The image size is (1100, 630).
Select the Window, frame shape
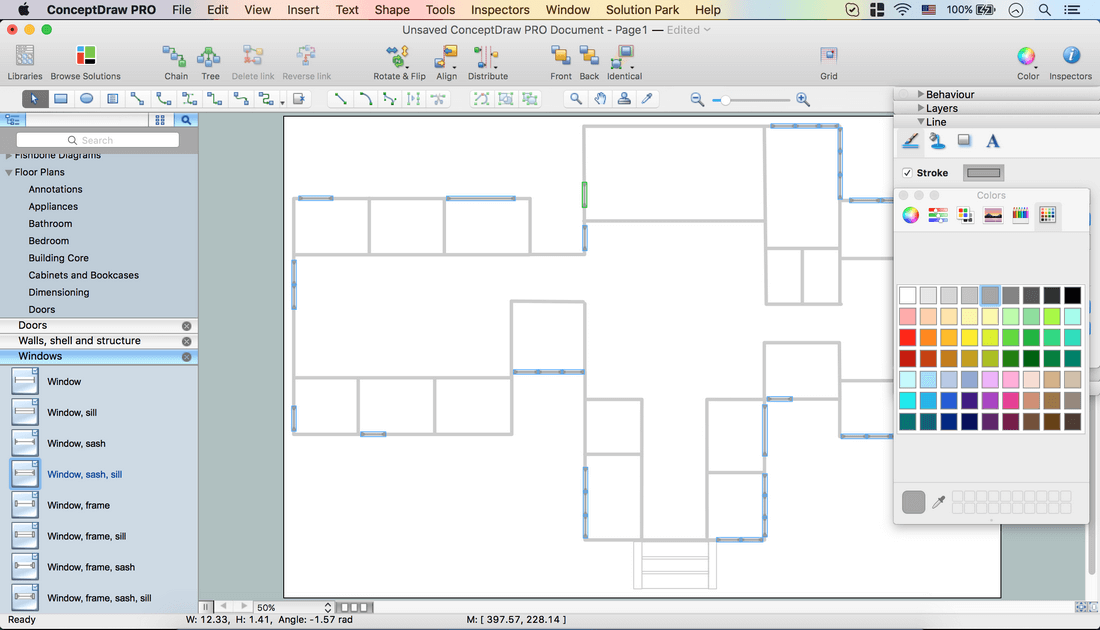pos(78,505)
